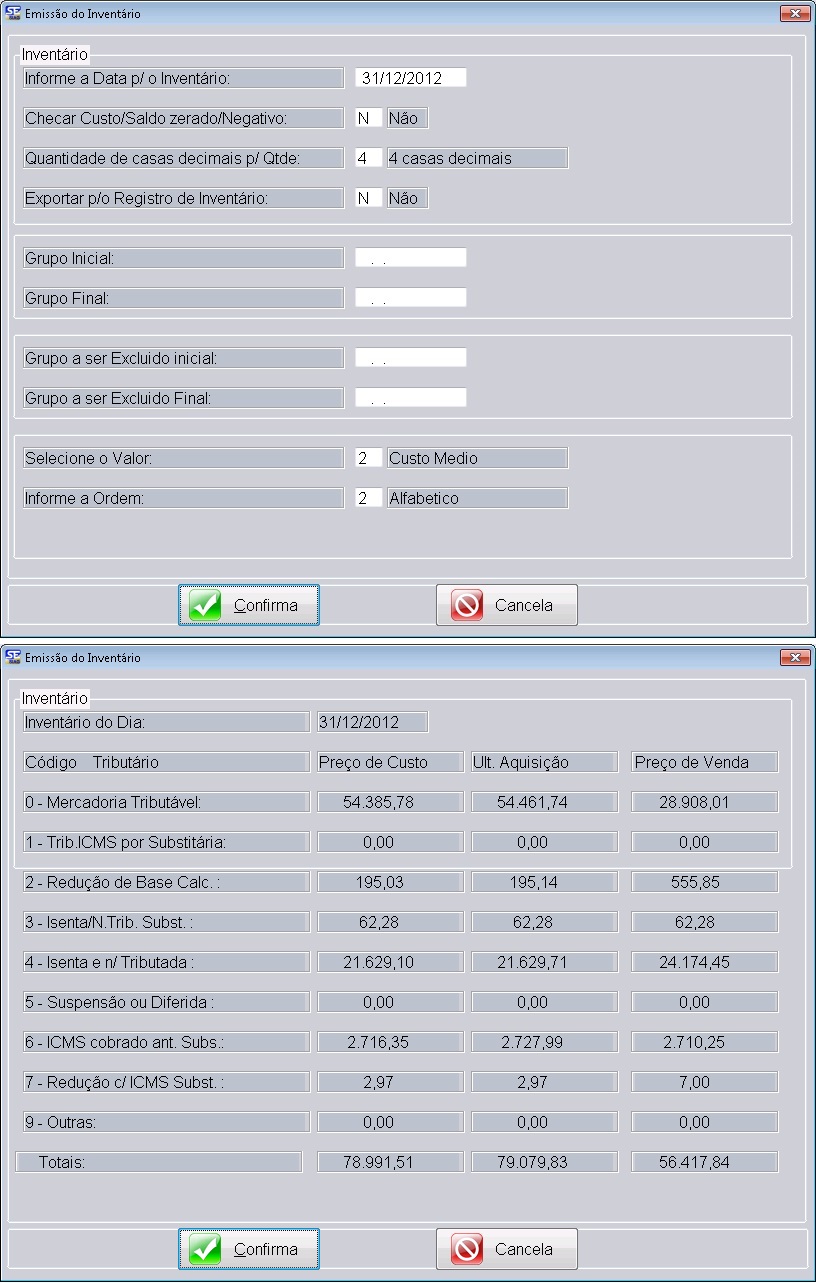This screenshot has height=1283, width=816.
Task: Focus the Grupo a ser Excluido Final field
Action: click(x=410, y=398)
